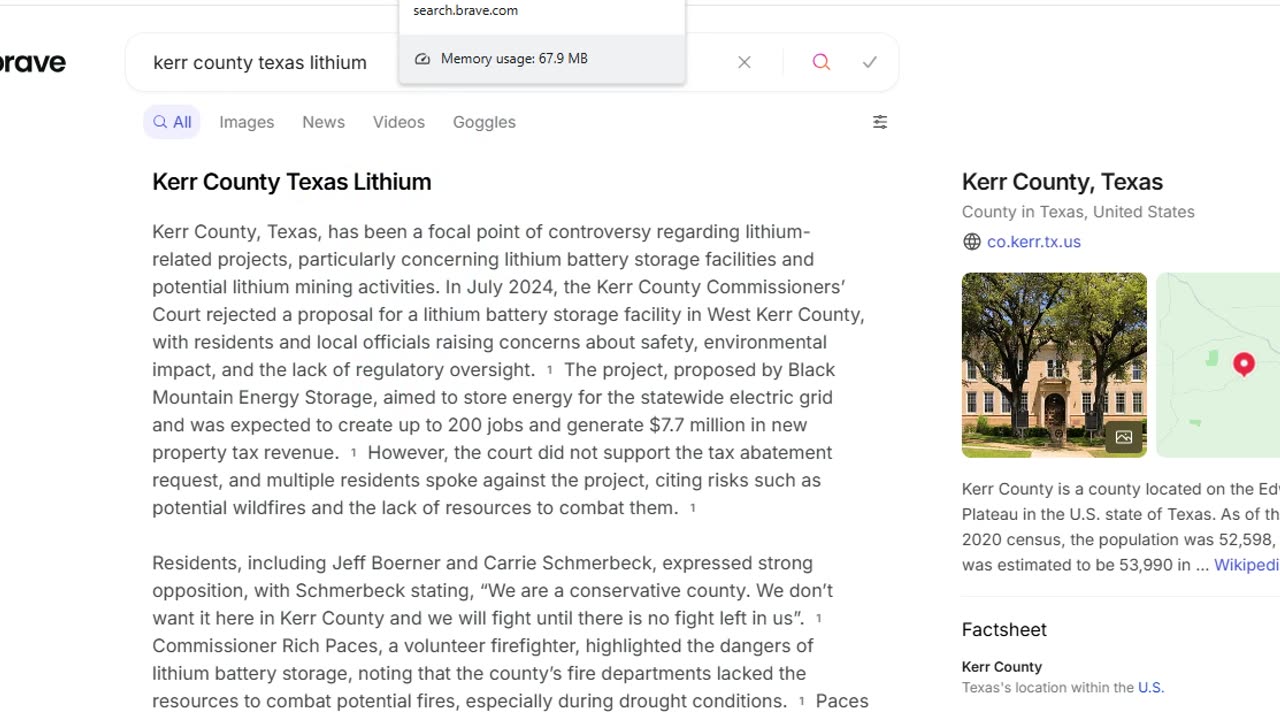
Task: Click the checkmark icon in search bar
Action: tap(870, 62)
